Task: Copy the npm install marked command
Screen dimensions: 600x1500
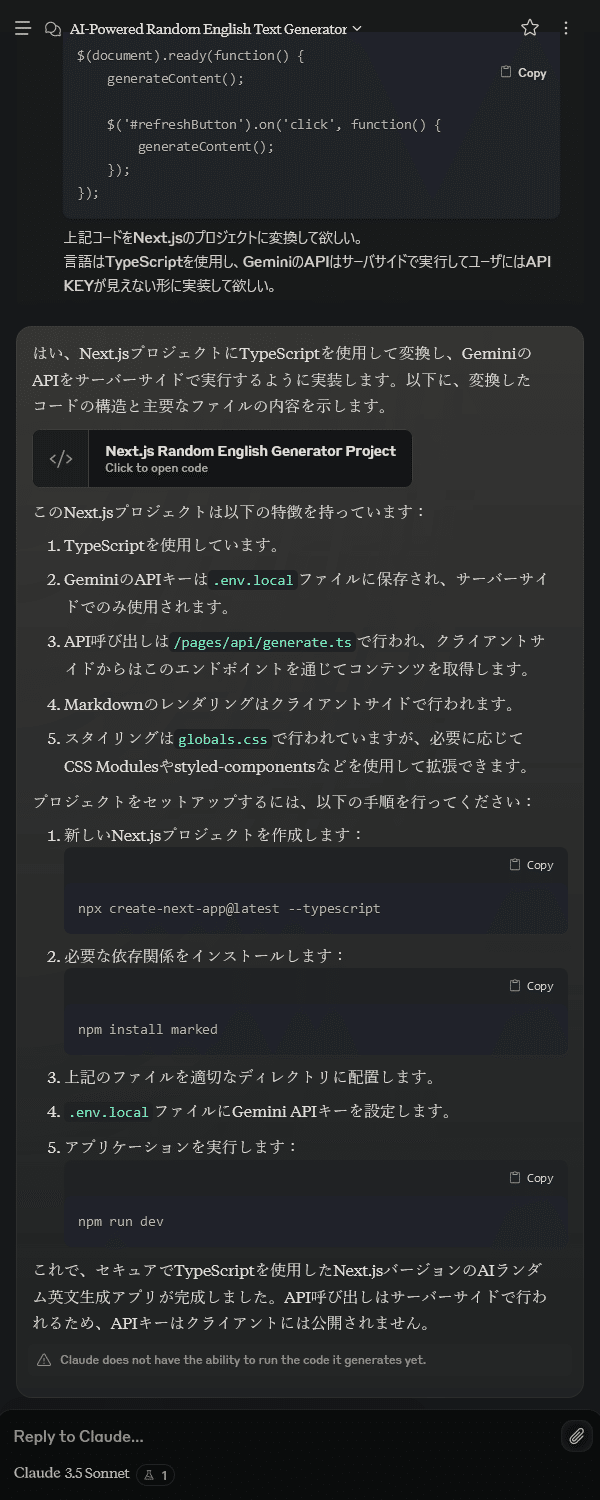Action: [x=531, y=986]
